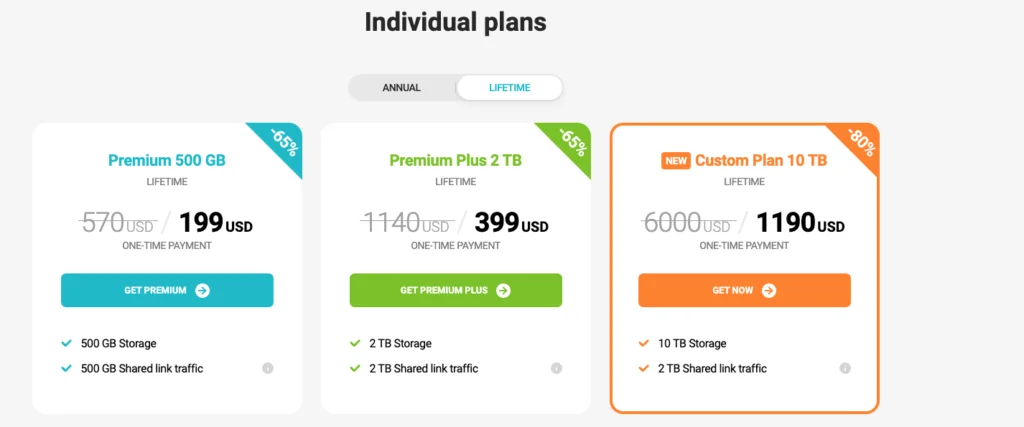Open info icon for 500 GB shared link traffic
Image resolution: width=1024 pixels, height=427 pixels.
(x=268, y=368)
